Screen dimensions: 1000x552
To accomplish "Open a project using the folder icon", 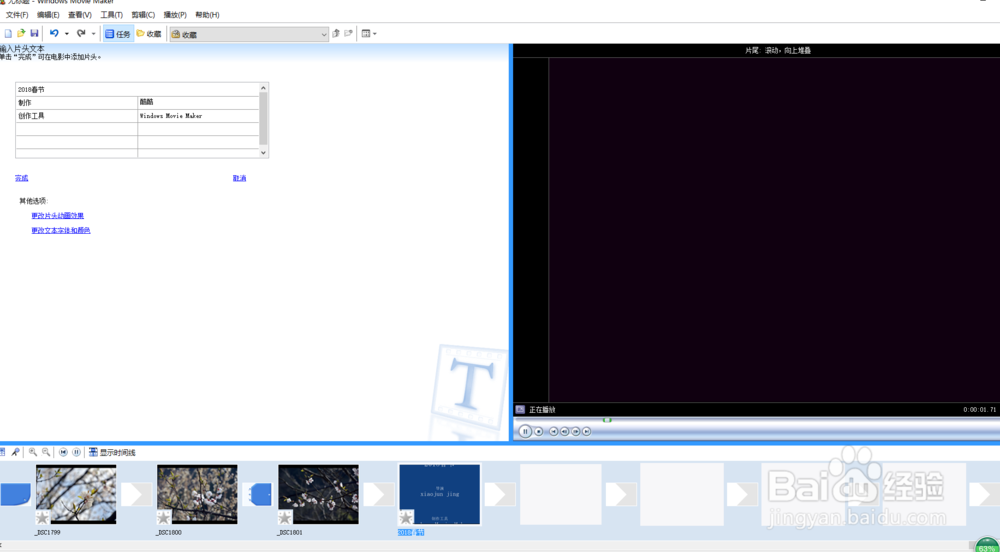I will pos(21,34).
